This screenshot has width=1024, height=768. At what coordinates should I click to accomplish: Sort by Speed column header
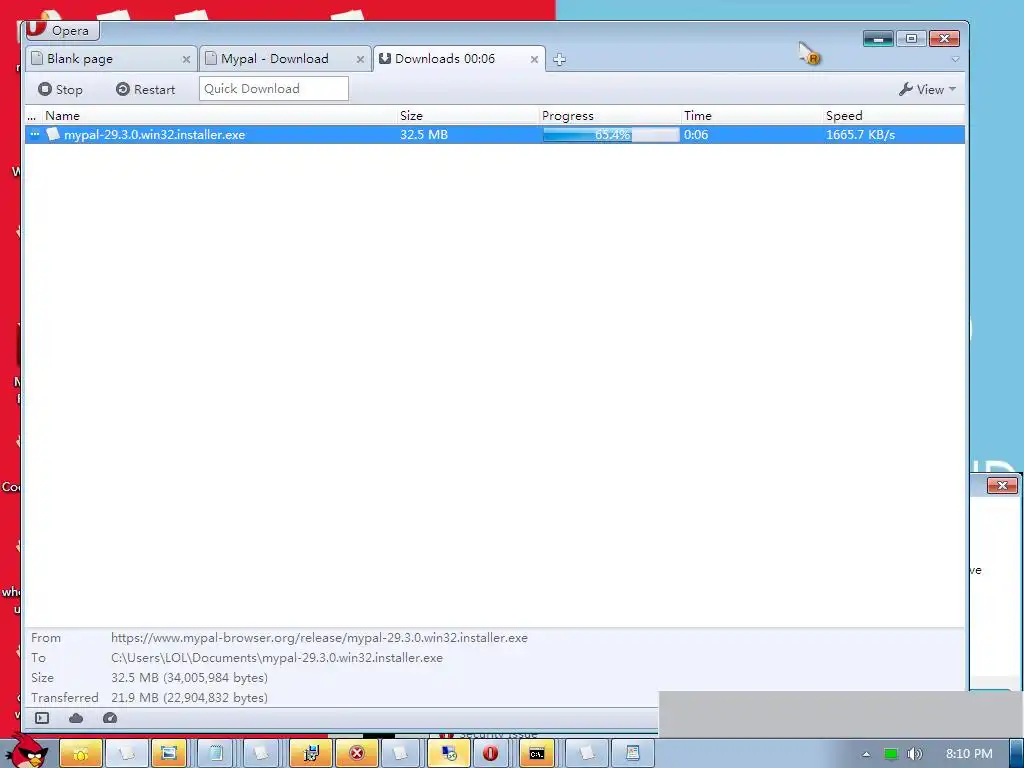[893, 116]
